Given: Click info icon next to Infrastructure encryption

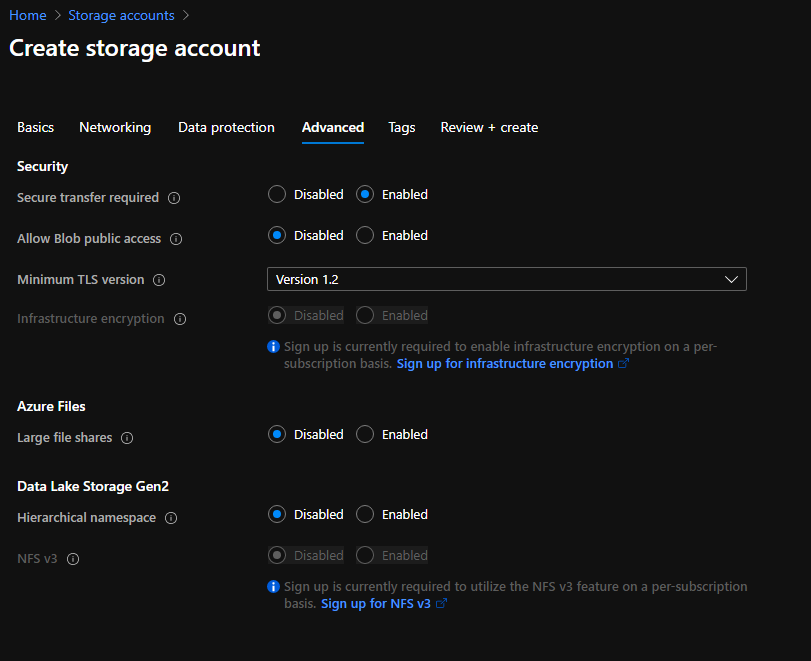Looking at the screenshot, I should tap(180, 319).
